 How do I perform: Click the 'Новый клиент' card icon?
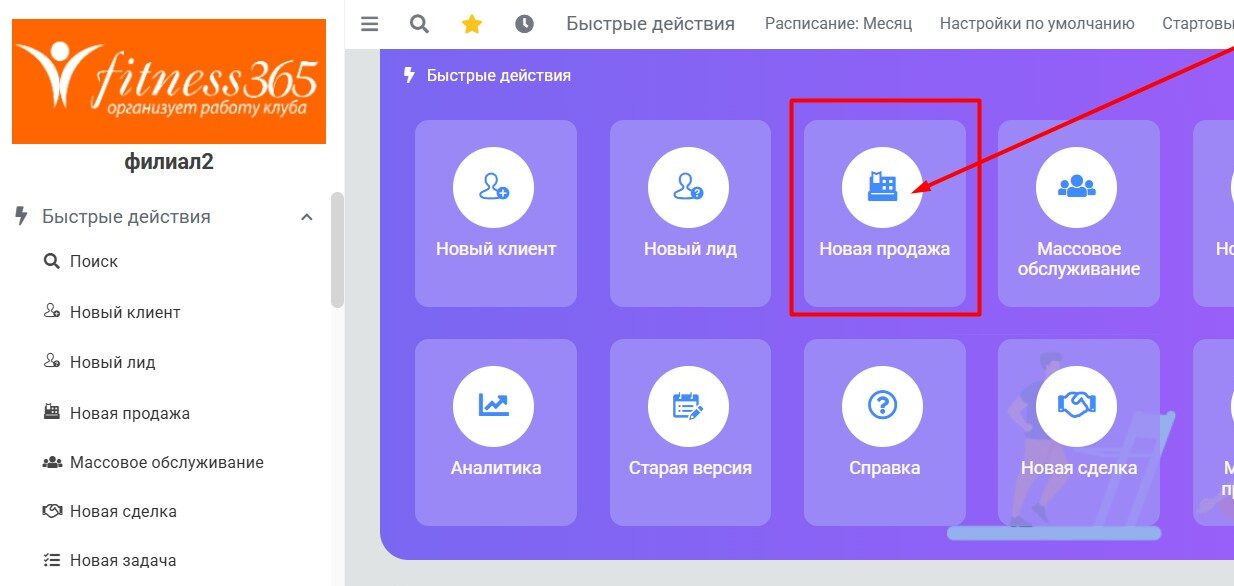[x=493, y=187]
